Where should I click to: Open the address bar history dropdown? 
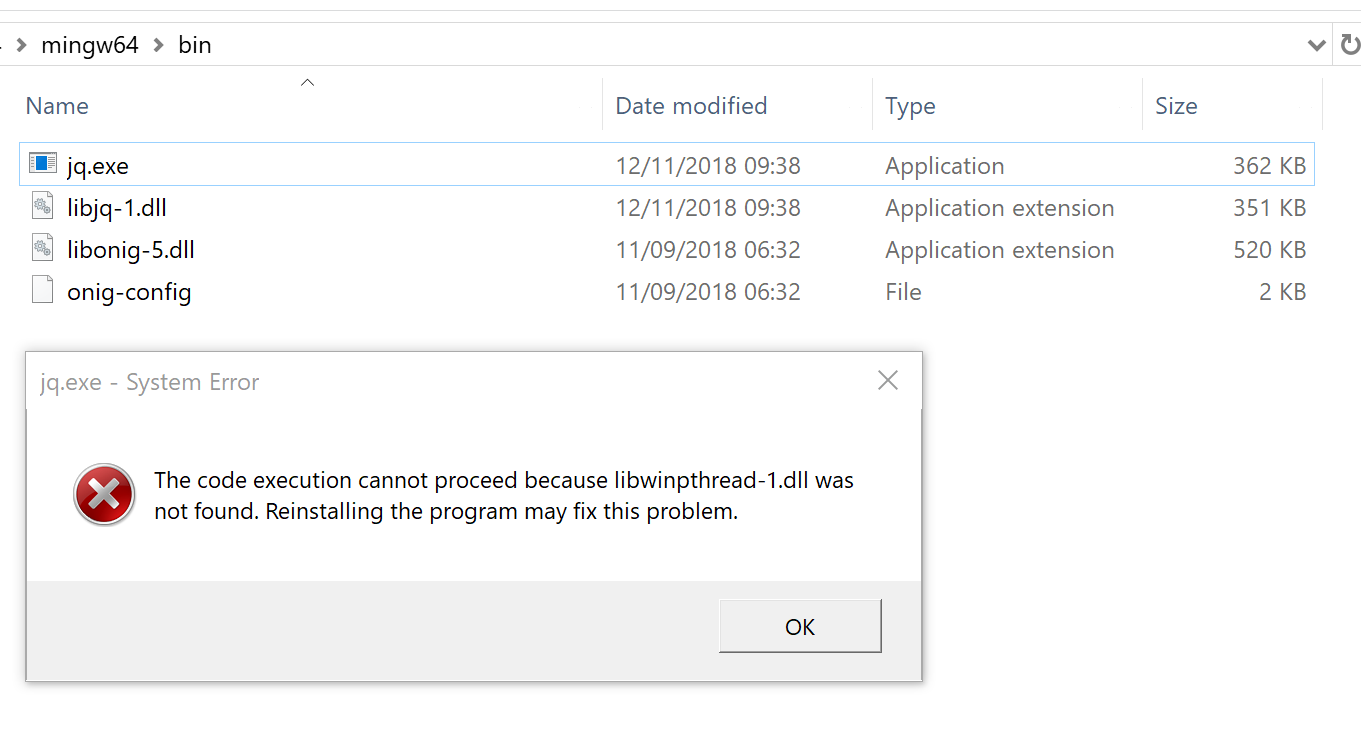click(x=1316, y=44)
